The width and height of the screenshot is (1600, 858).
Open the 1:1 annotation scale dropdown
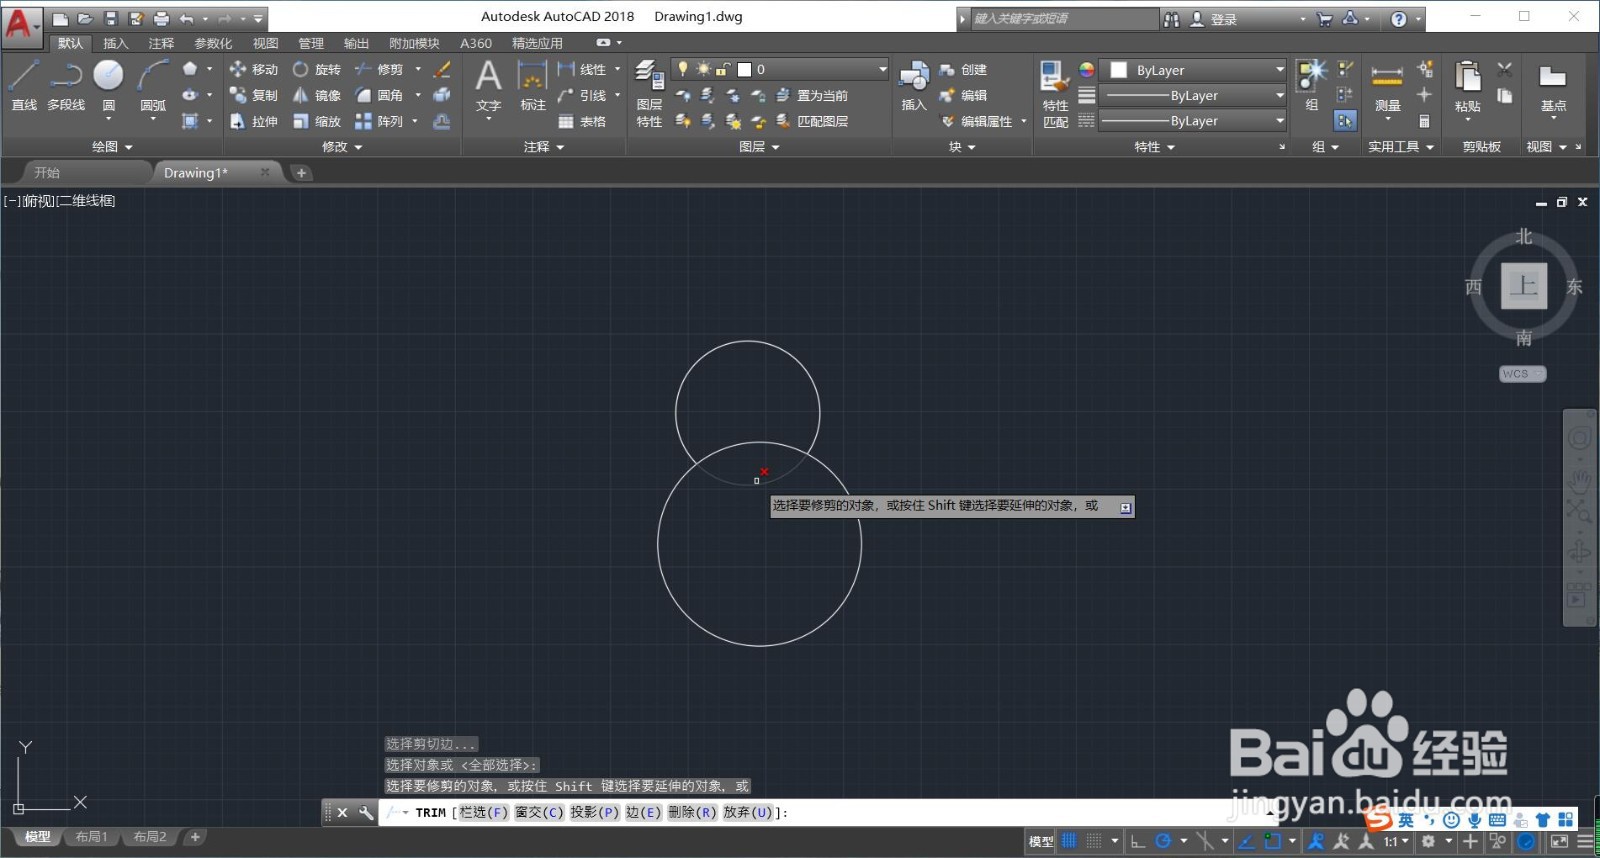(x=1395, y=841)
